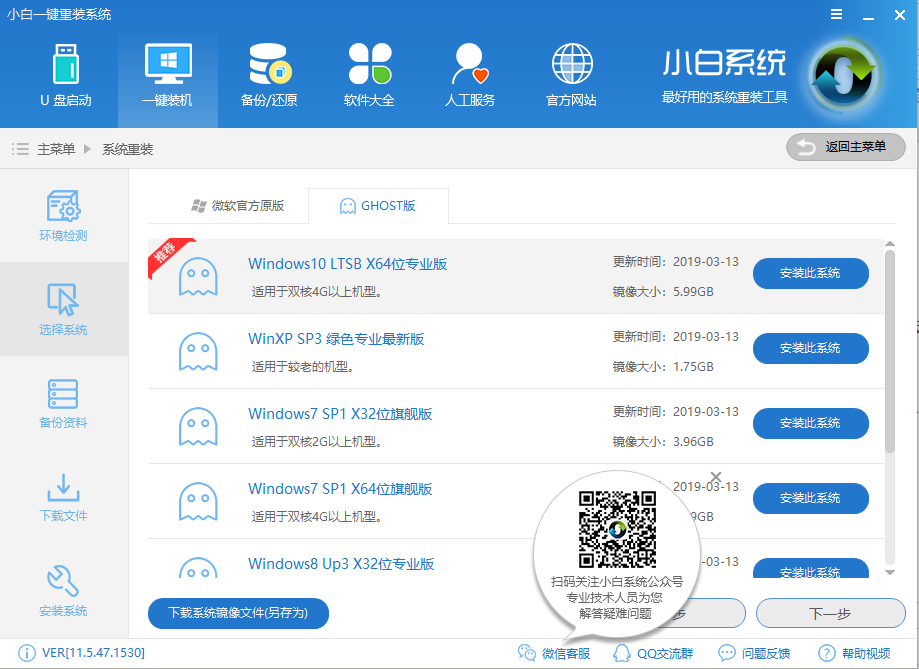
Task: Open the 备份/还原 backup and restore panel
Action: pyautogui.click(x=268, y=75)
